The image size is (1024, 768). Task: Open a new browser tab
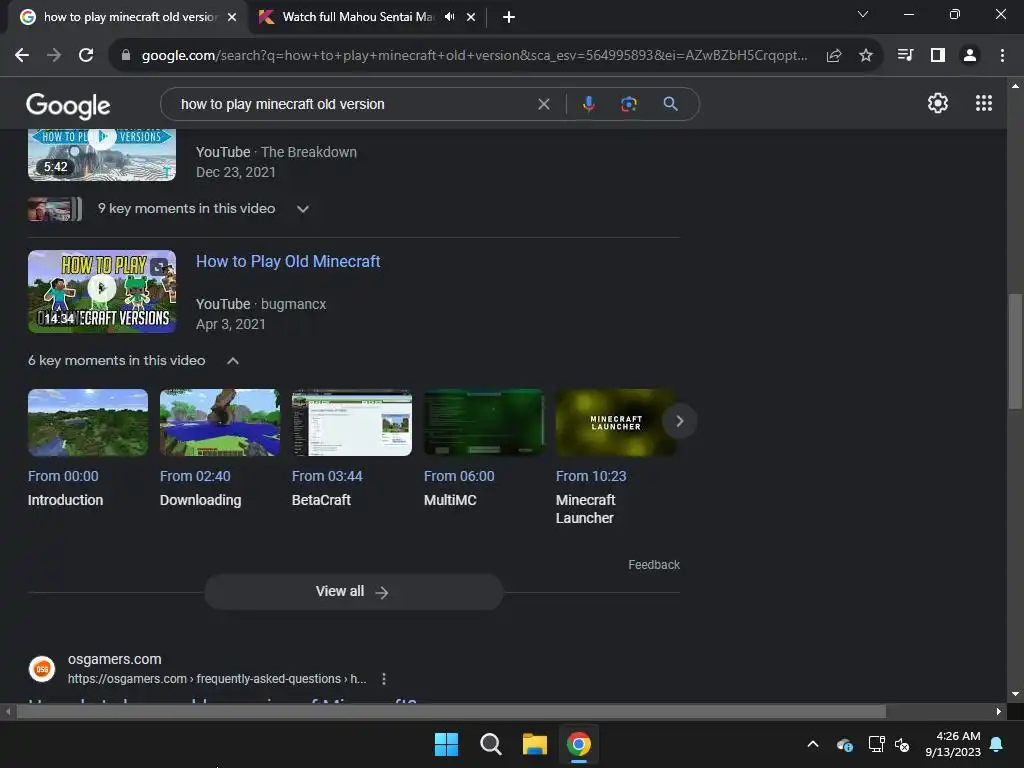[x=509, y=17]
